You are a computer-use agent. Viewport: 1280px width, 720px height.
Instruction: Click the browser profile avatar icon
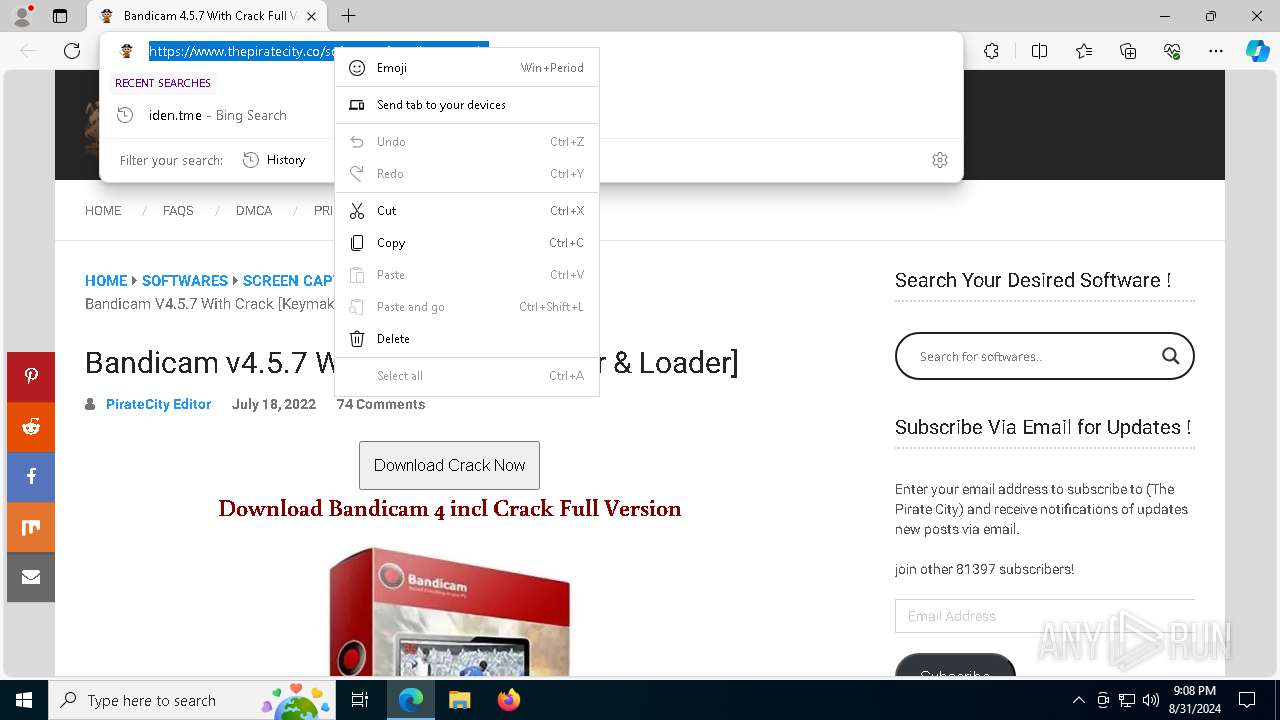click(x=22, y=16)
